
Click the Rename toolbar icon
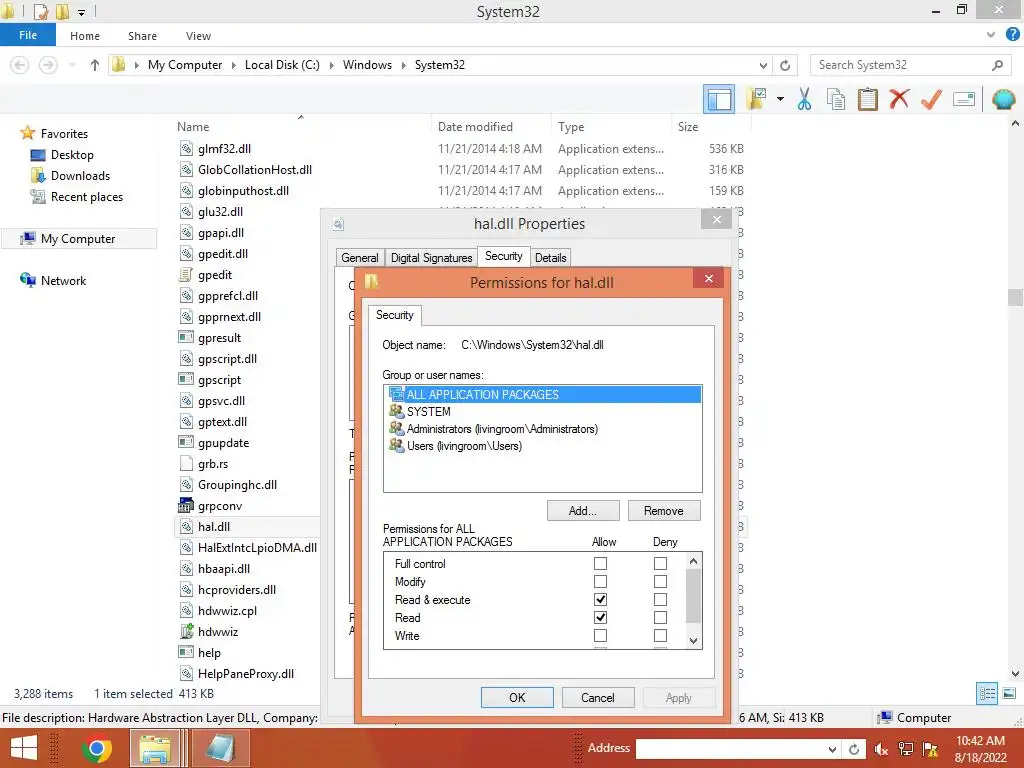tap(964, 99)
